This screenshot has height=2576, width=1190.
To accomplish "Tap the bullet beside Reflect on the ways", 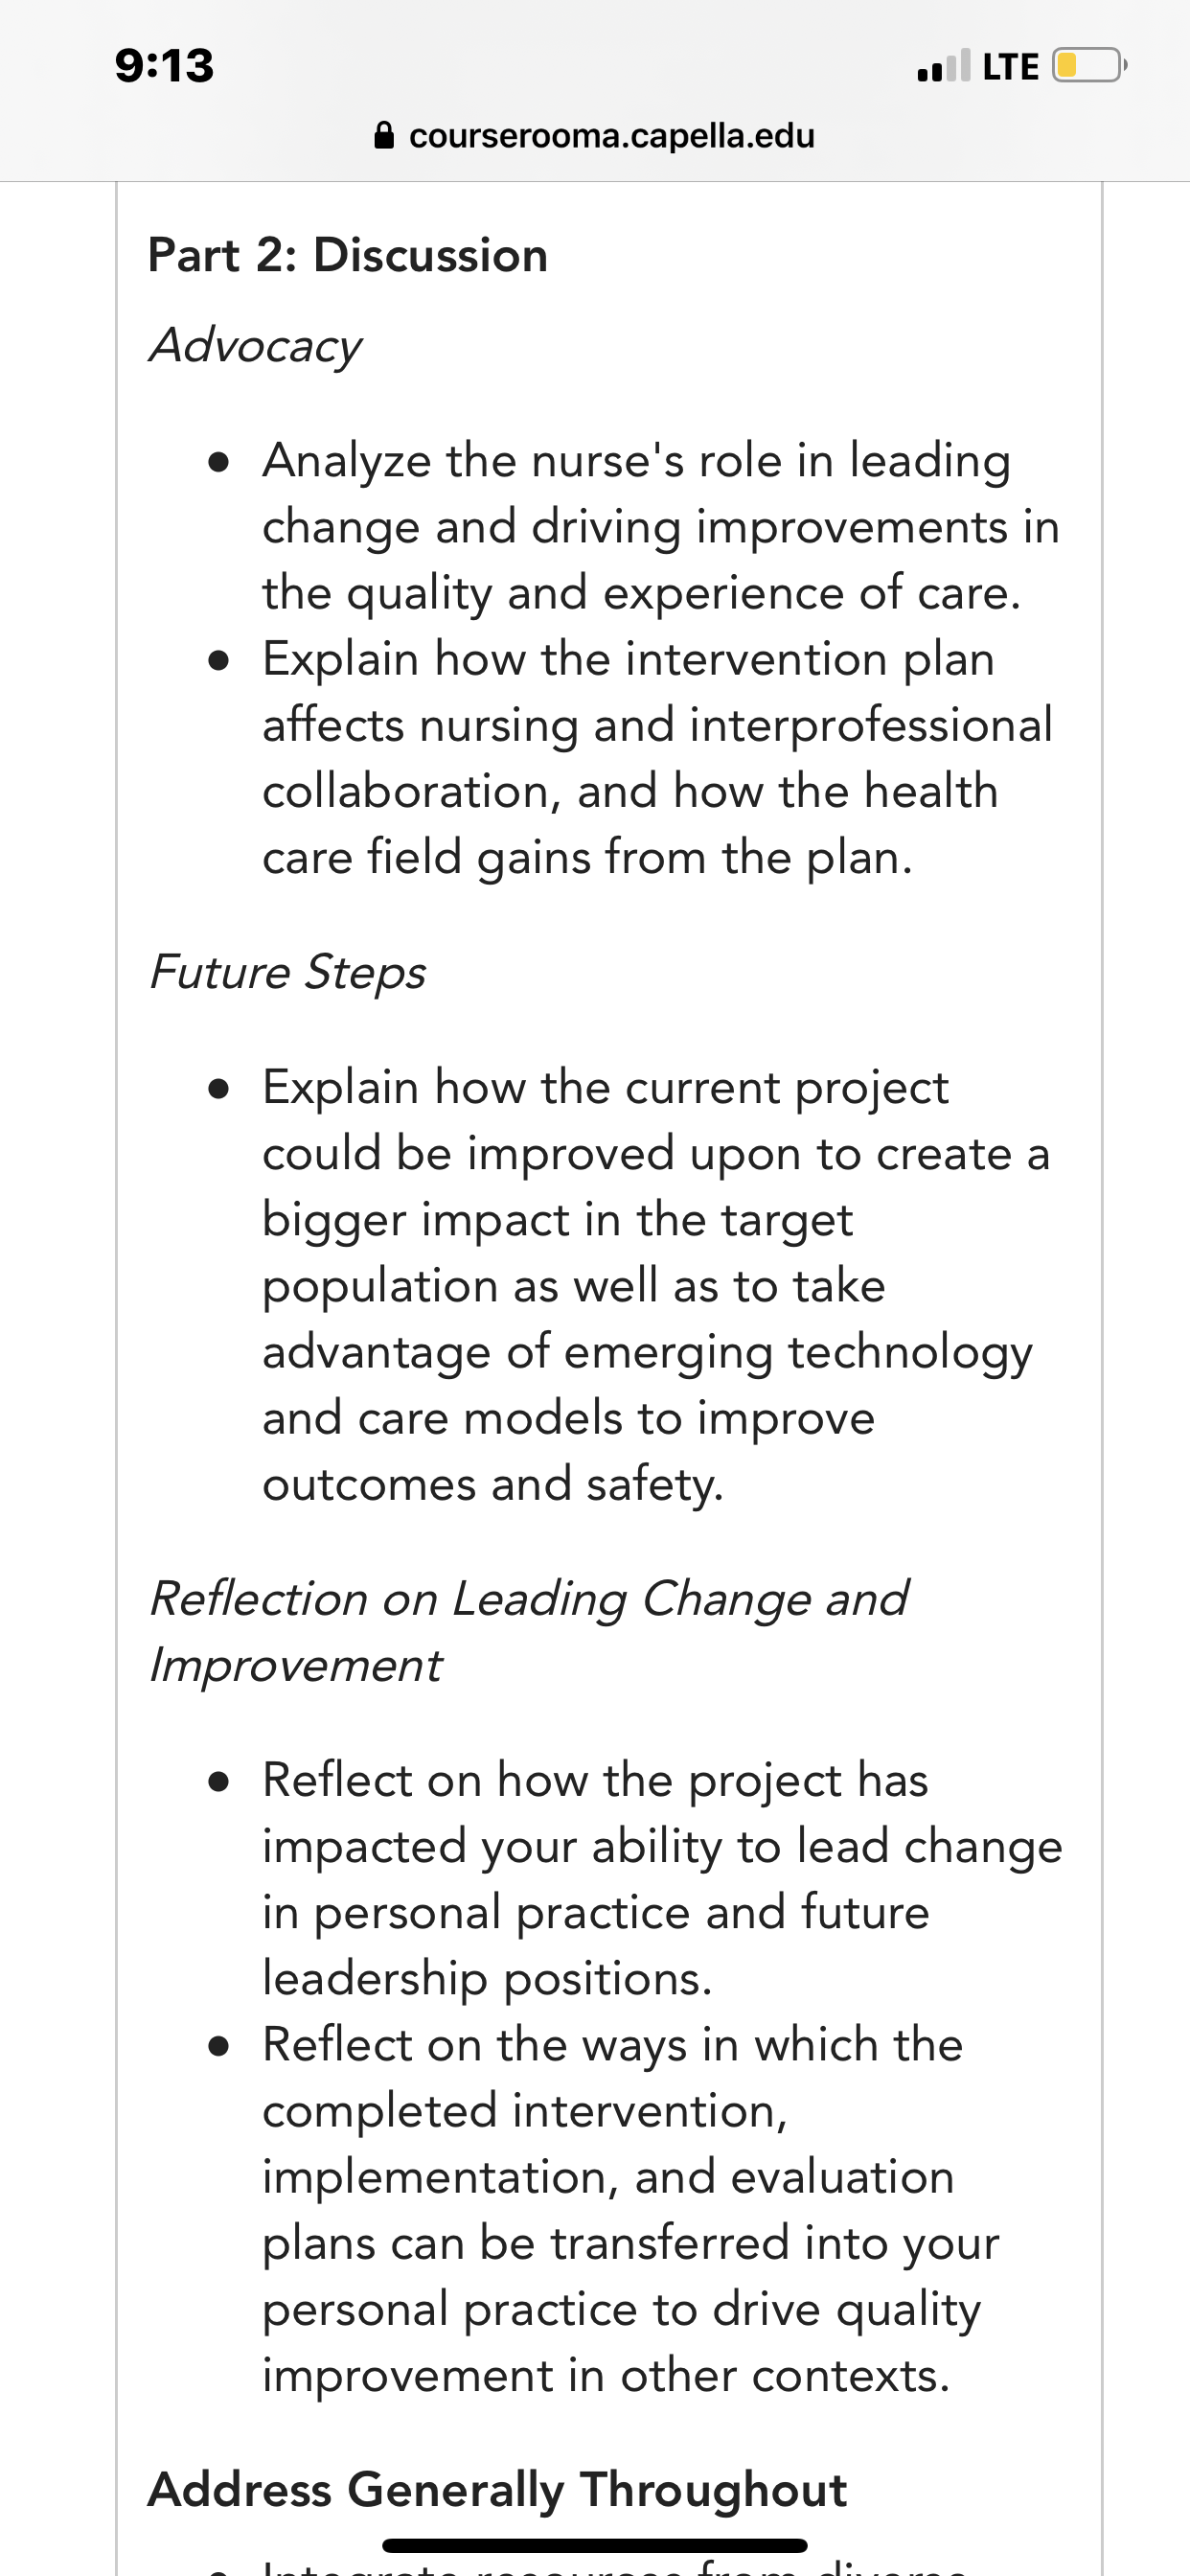I will click(x=220, y=2047).
